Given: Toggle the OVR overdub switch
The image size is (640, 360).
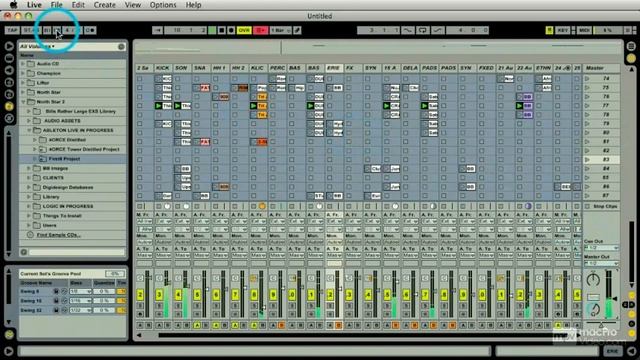Looking at the screenshot, I should [244, 30].
